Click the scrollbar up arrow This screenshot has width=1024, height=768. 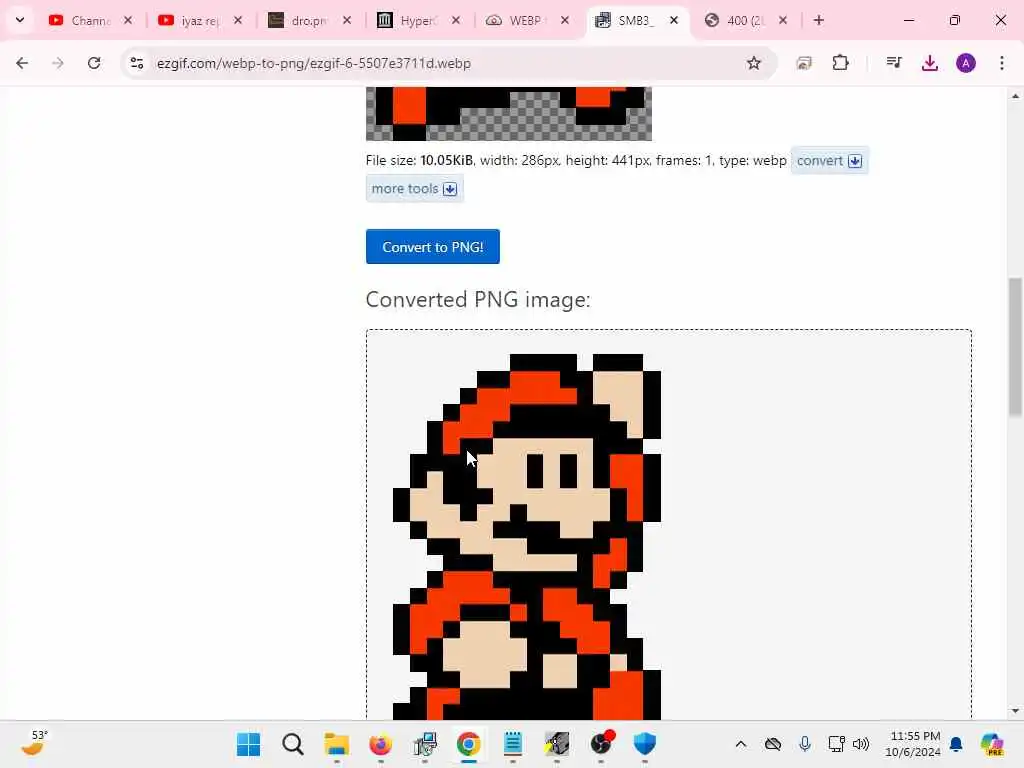pos(1015,96)
